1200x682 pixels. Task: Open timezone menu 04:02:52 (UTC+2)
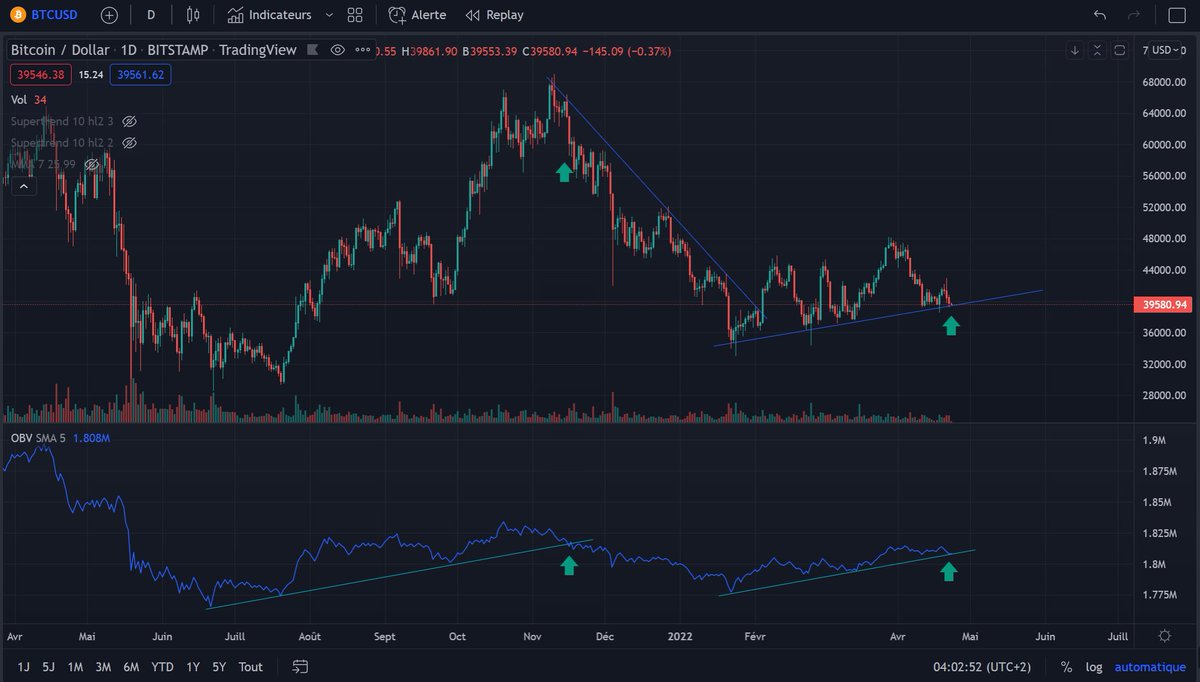[x=981, y=666]
